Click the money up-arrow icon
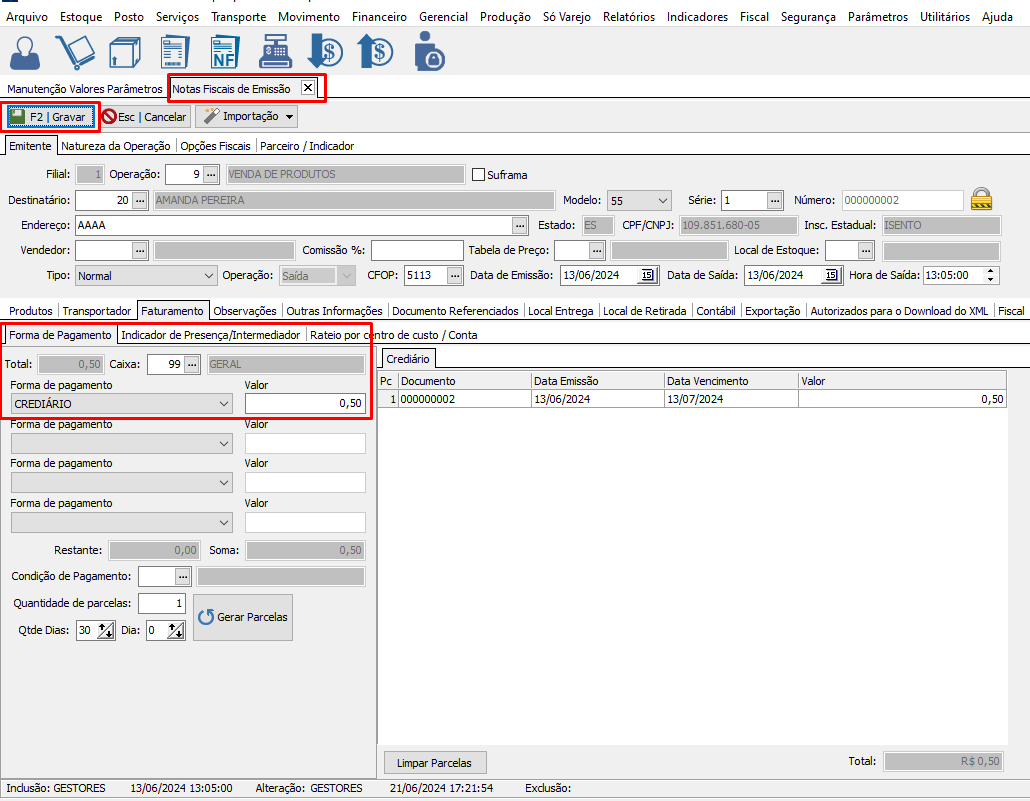 point(376,51)
